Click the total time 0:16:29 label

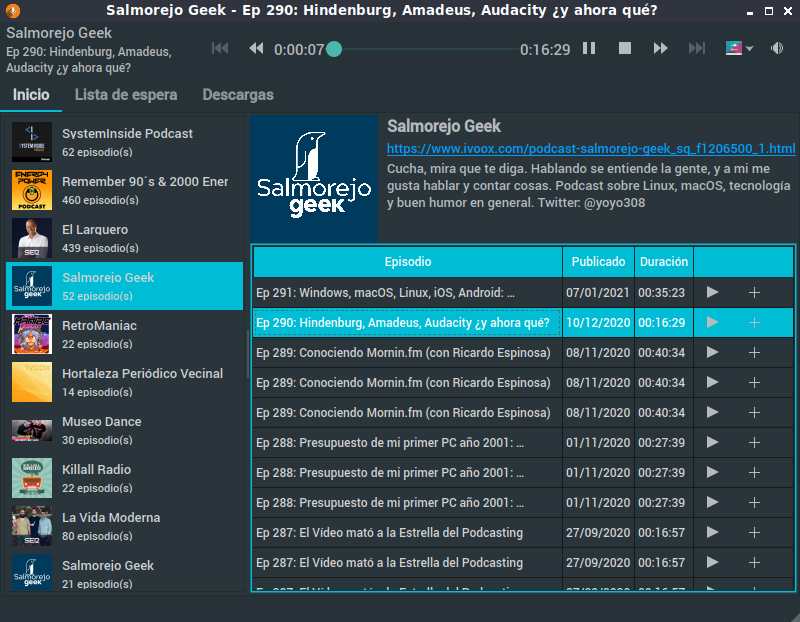545,49
